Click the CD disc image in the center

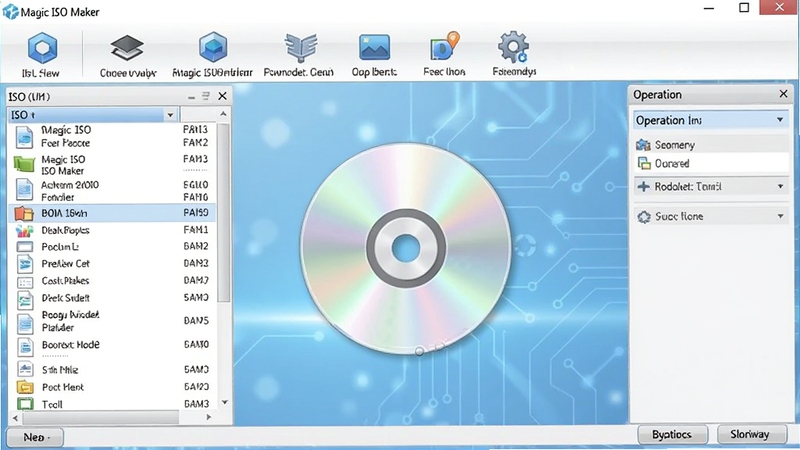(406, 248)
